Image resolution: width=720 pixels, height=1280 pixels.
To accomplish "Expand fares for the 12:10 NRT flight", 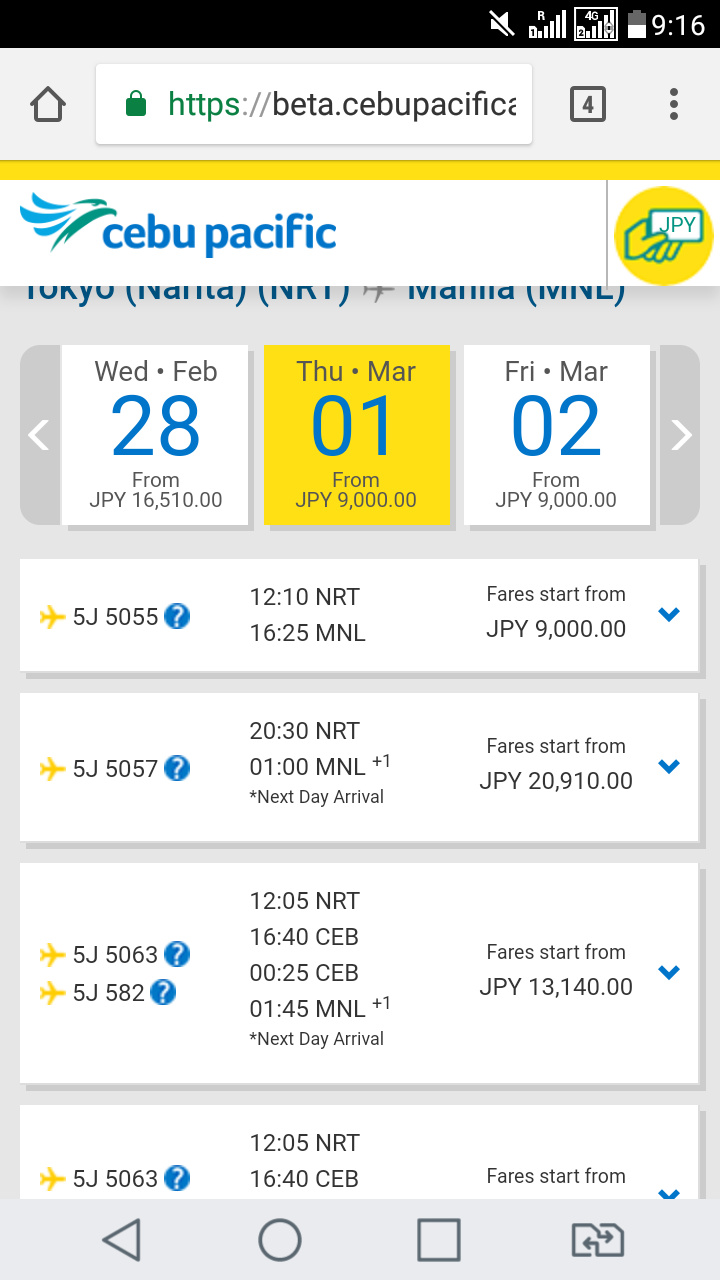I will tap(669, 614).
